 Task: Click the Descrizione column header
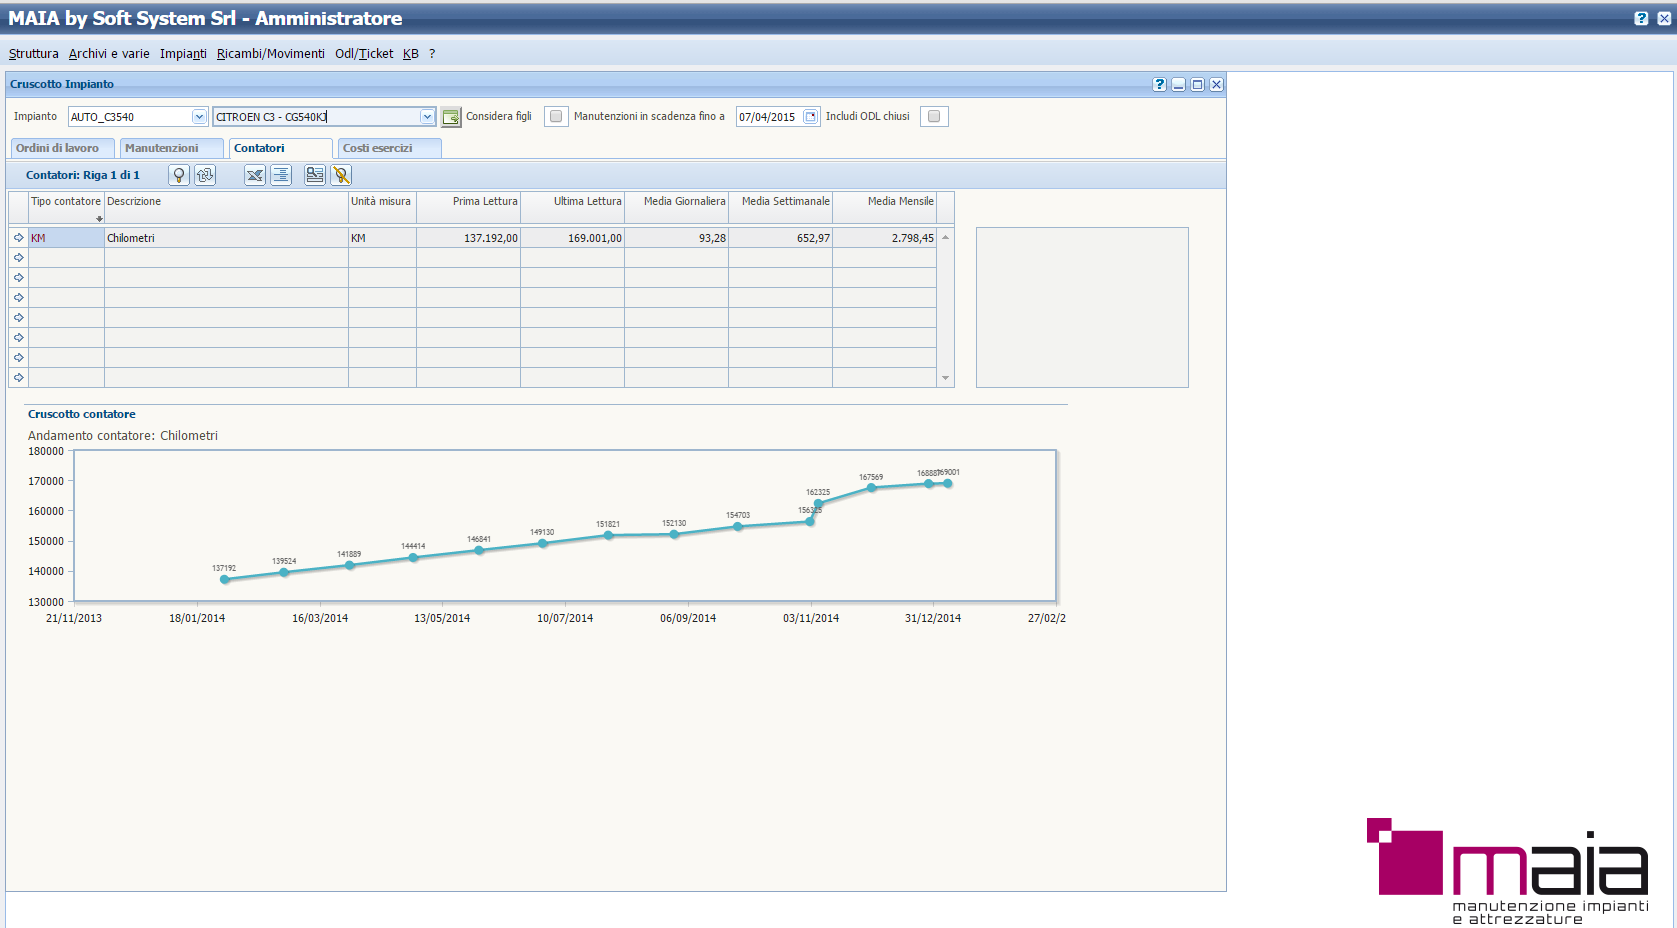tap(226, 207)
